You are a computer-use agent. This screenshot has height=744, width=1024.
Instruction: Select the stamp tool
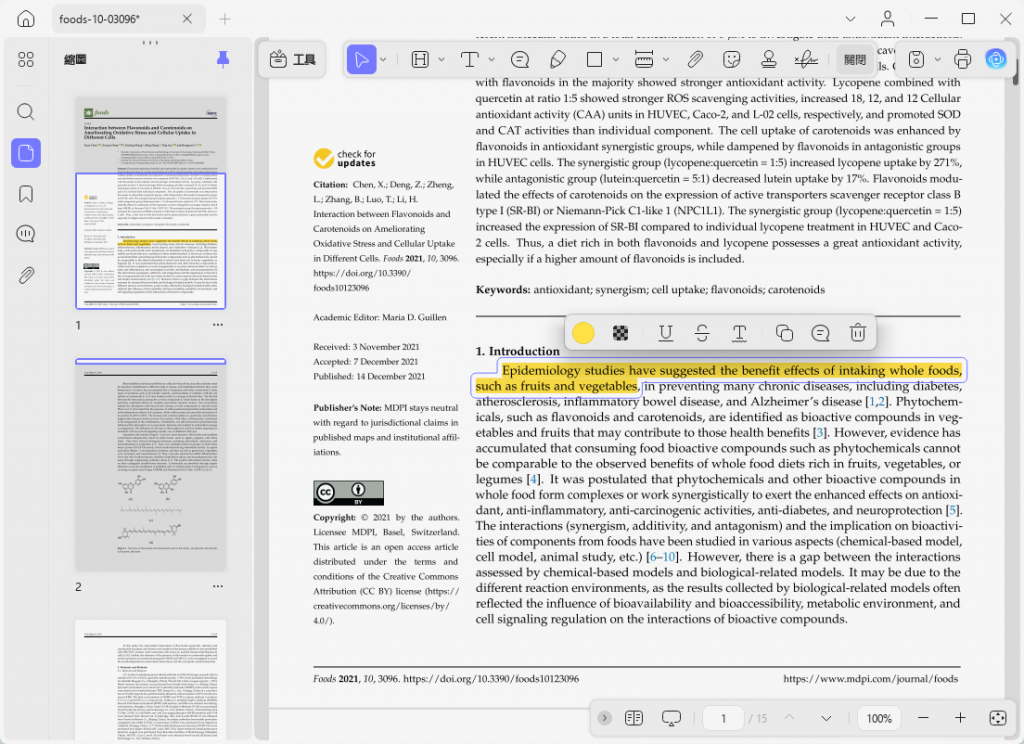point(769,59)
